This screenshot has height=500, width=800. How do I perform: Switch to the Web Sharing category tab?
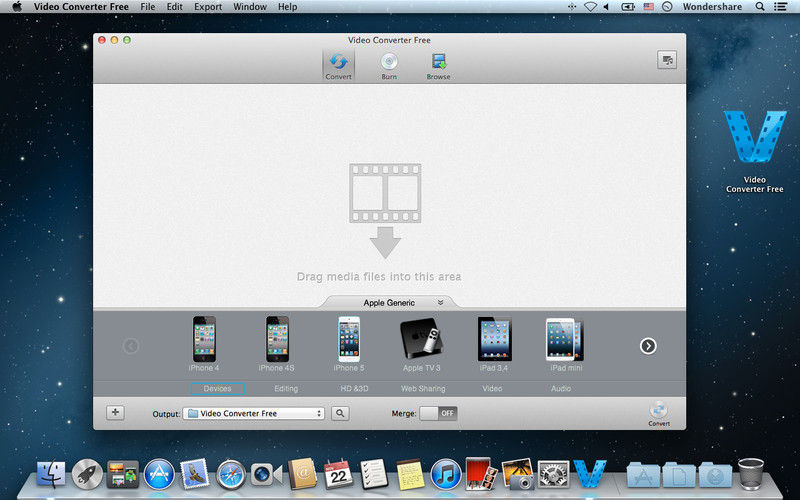tap(423, 388)
